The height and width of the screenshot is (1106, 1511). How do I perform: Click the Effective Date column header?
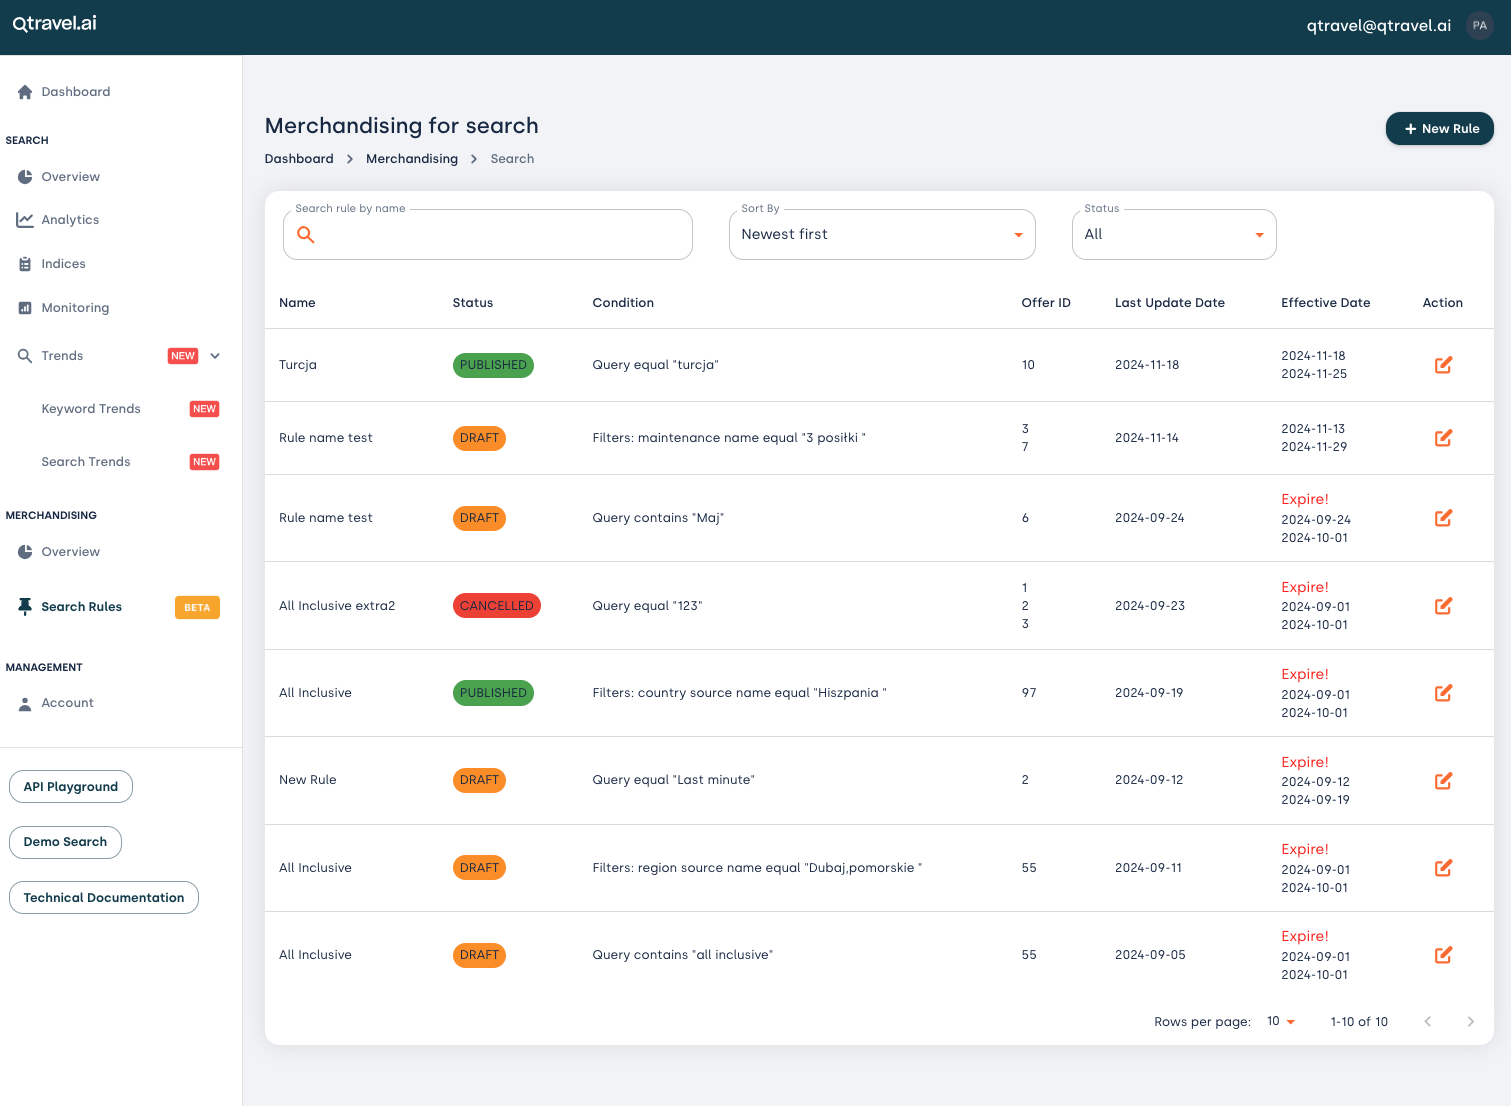(x=1326, y=303)
